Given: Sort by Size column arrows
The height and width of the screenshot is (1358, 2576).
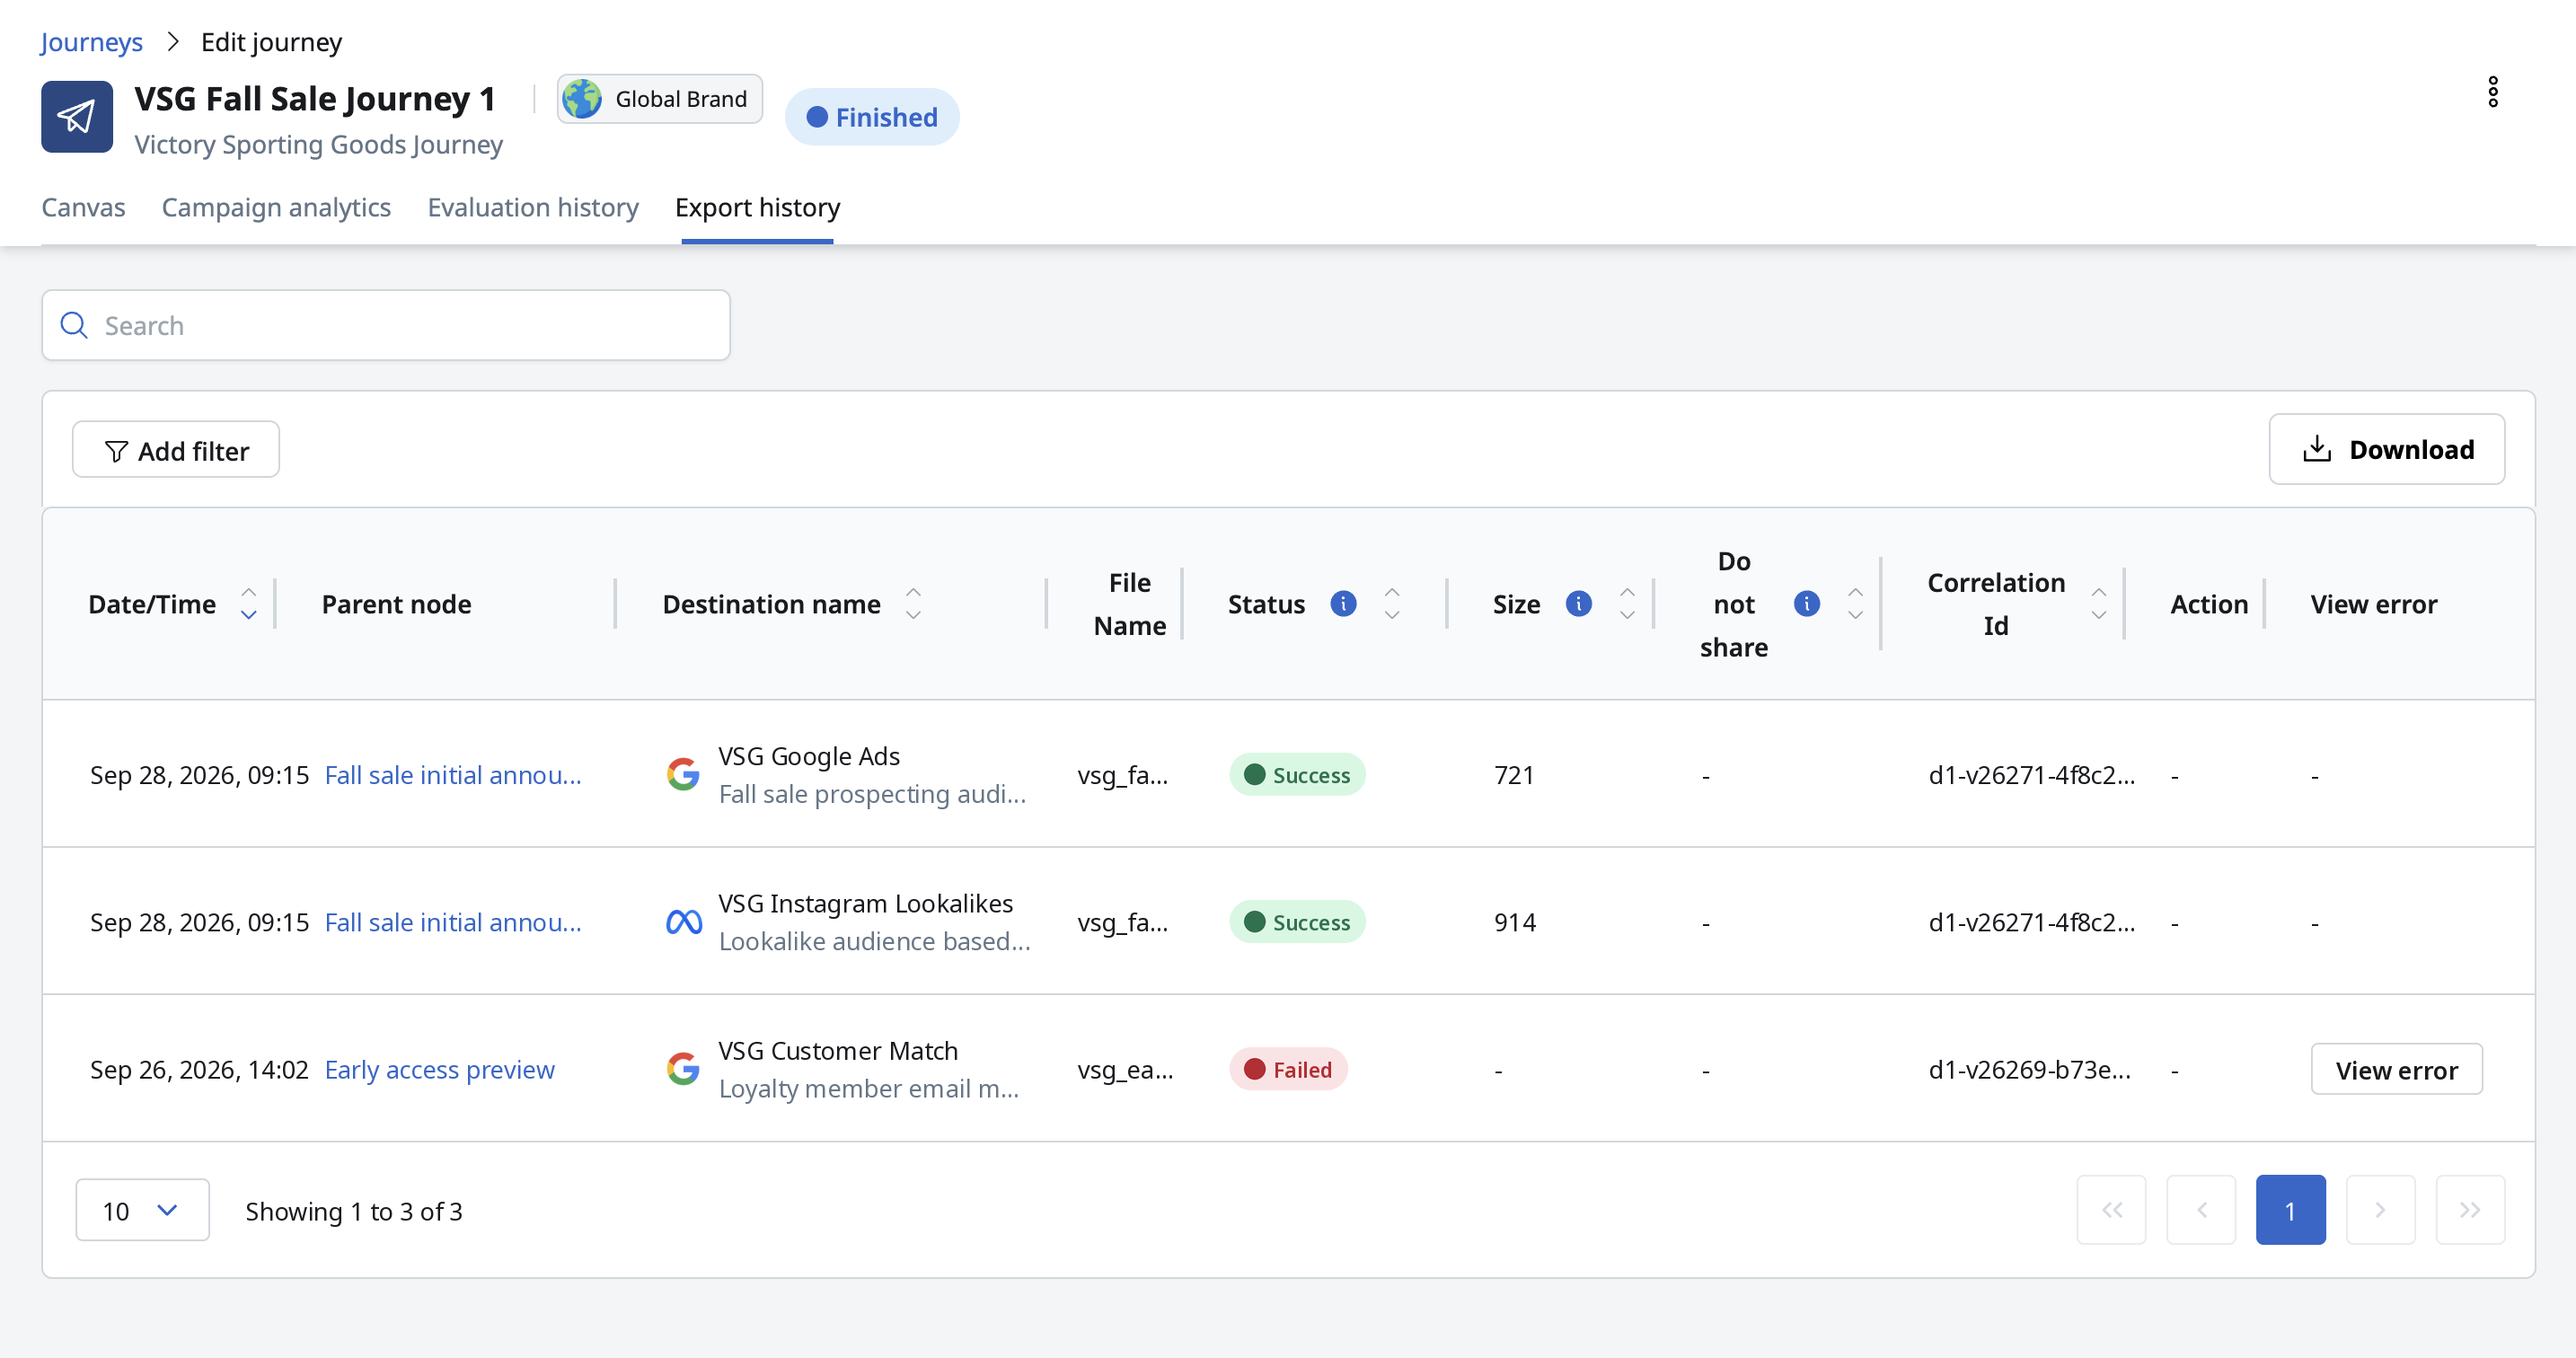Looking at the screenshot, I should (1627, 604).
